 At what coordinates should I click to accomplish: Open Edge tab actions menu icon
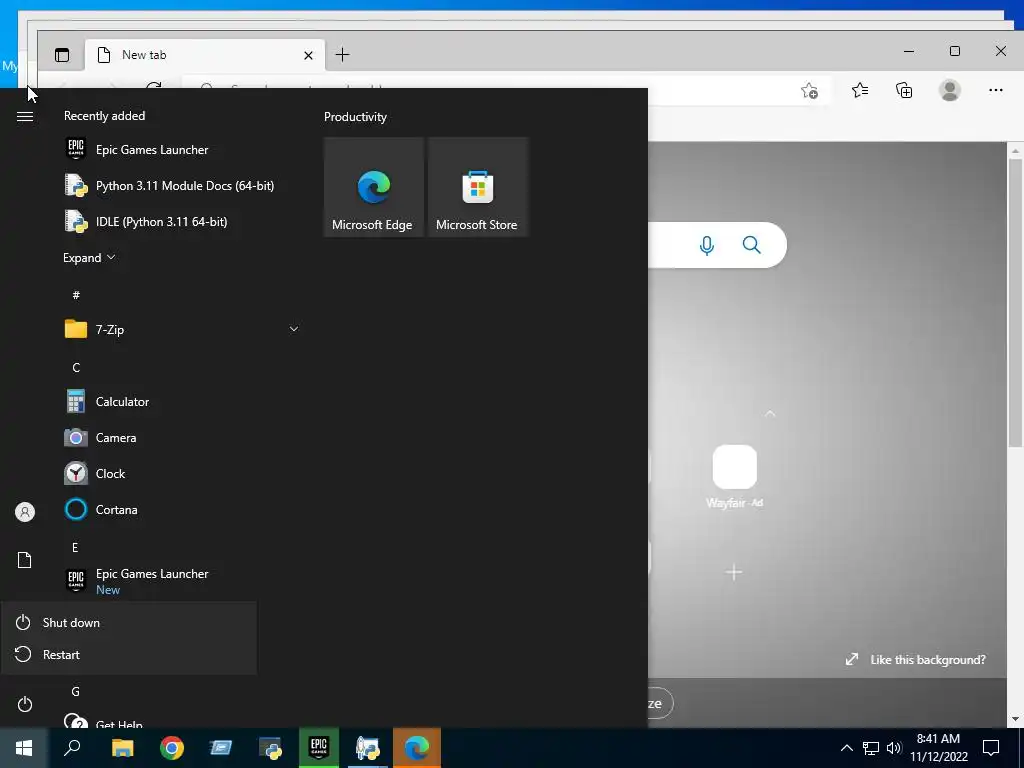click(x=62, y=55)
